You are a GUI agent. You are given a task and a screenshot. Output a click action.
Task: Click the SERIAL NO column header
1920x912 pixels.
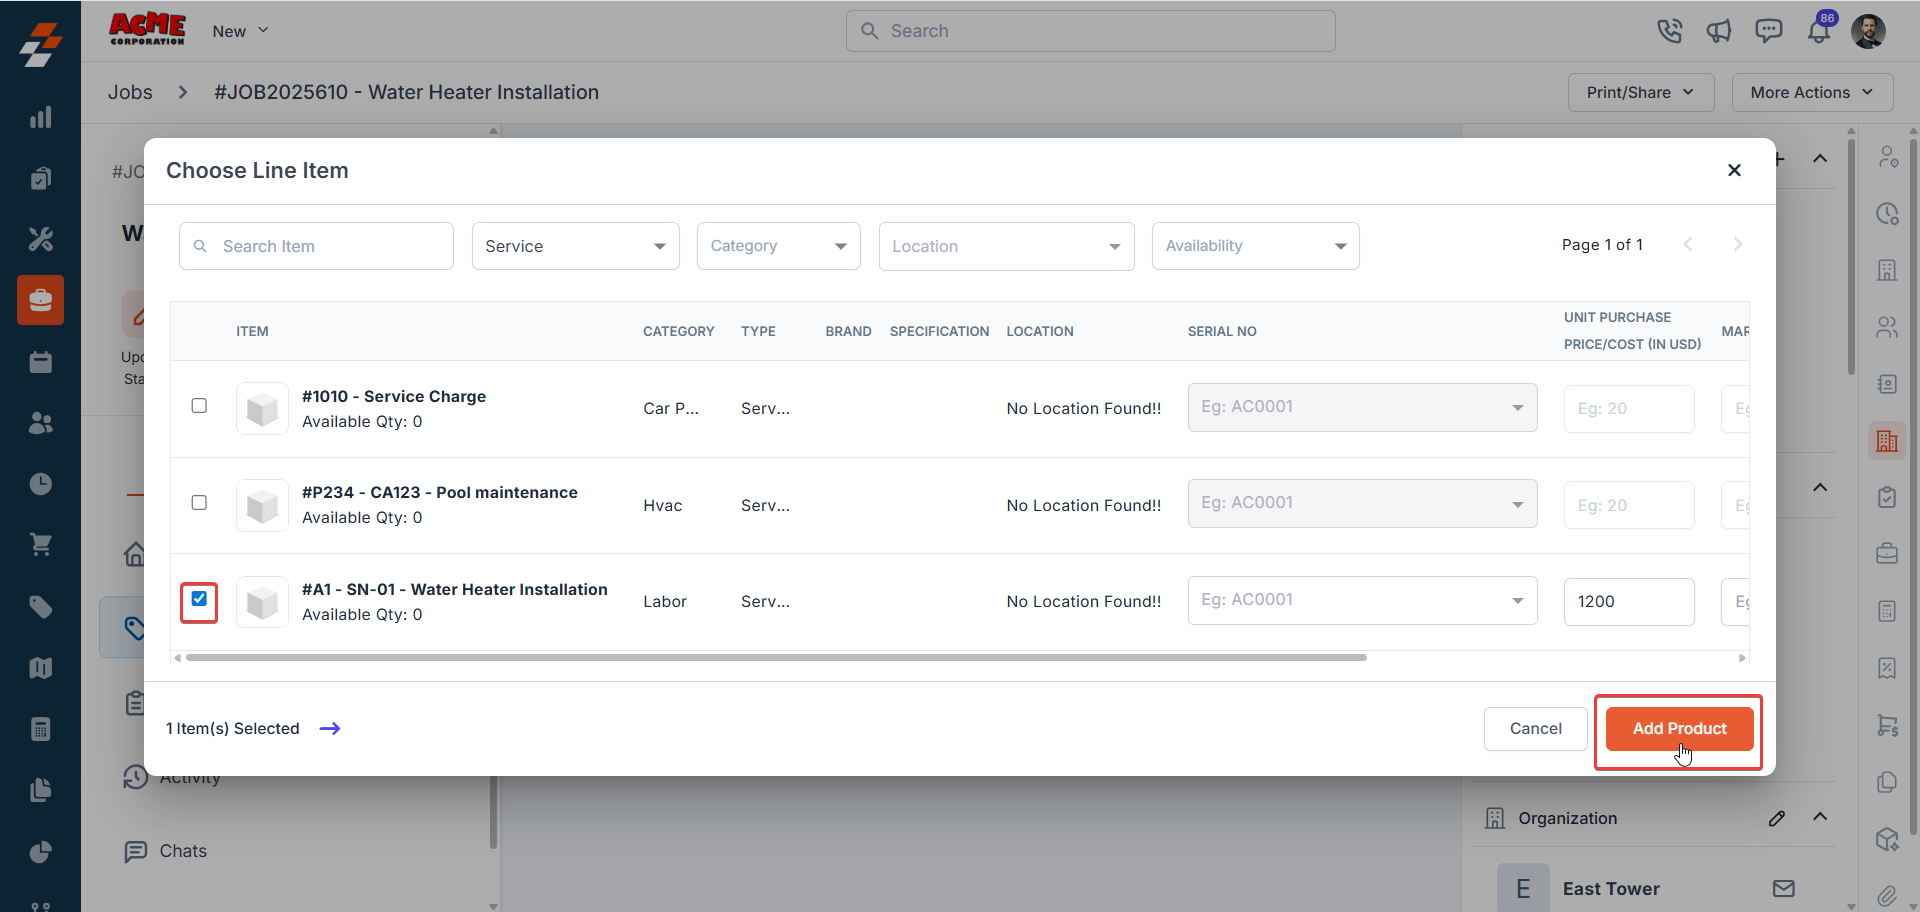[1222, 331]
